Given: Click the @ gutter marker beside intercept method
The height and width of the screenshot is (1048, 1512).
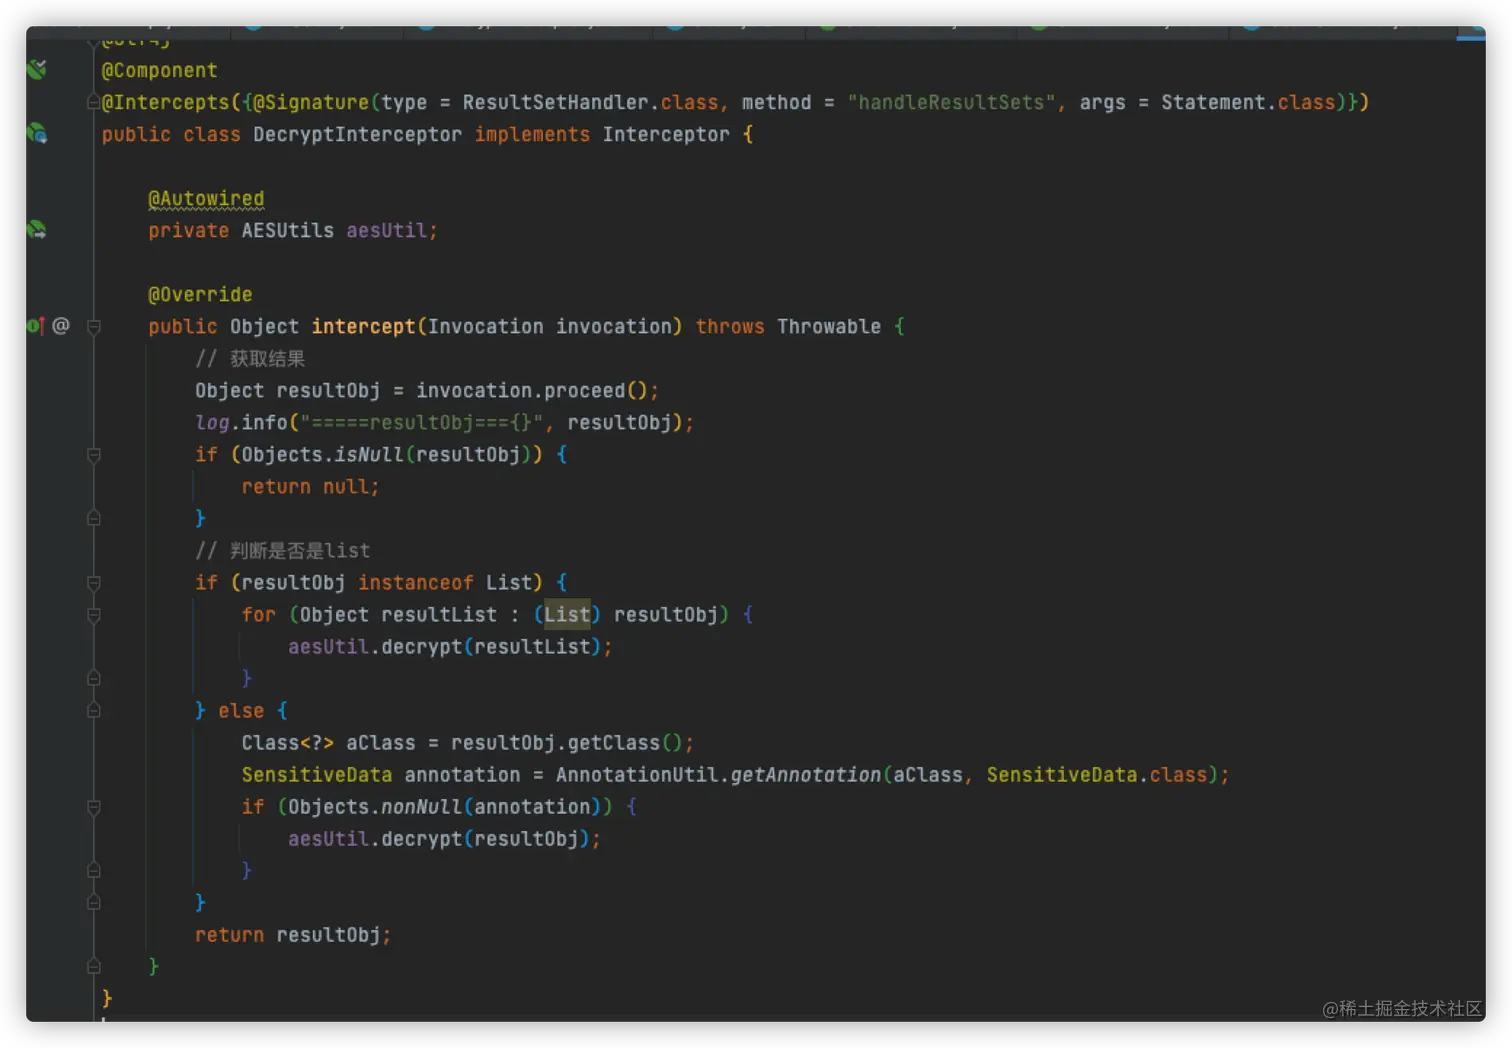Looking at the screenshot, I should [x=61, y=325].
